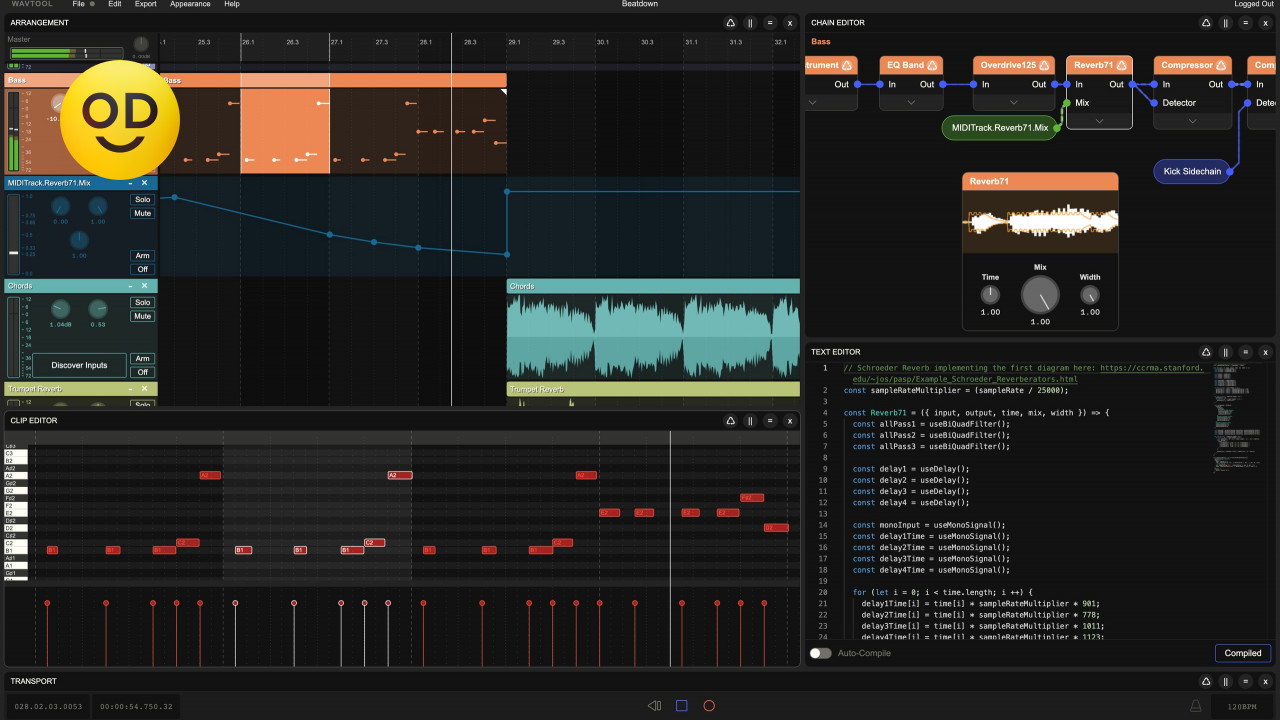Click the Reverb71 Time knob
The image size is (1280, 720).
pos(990,295)
